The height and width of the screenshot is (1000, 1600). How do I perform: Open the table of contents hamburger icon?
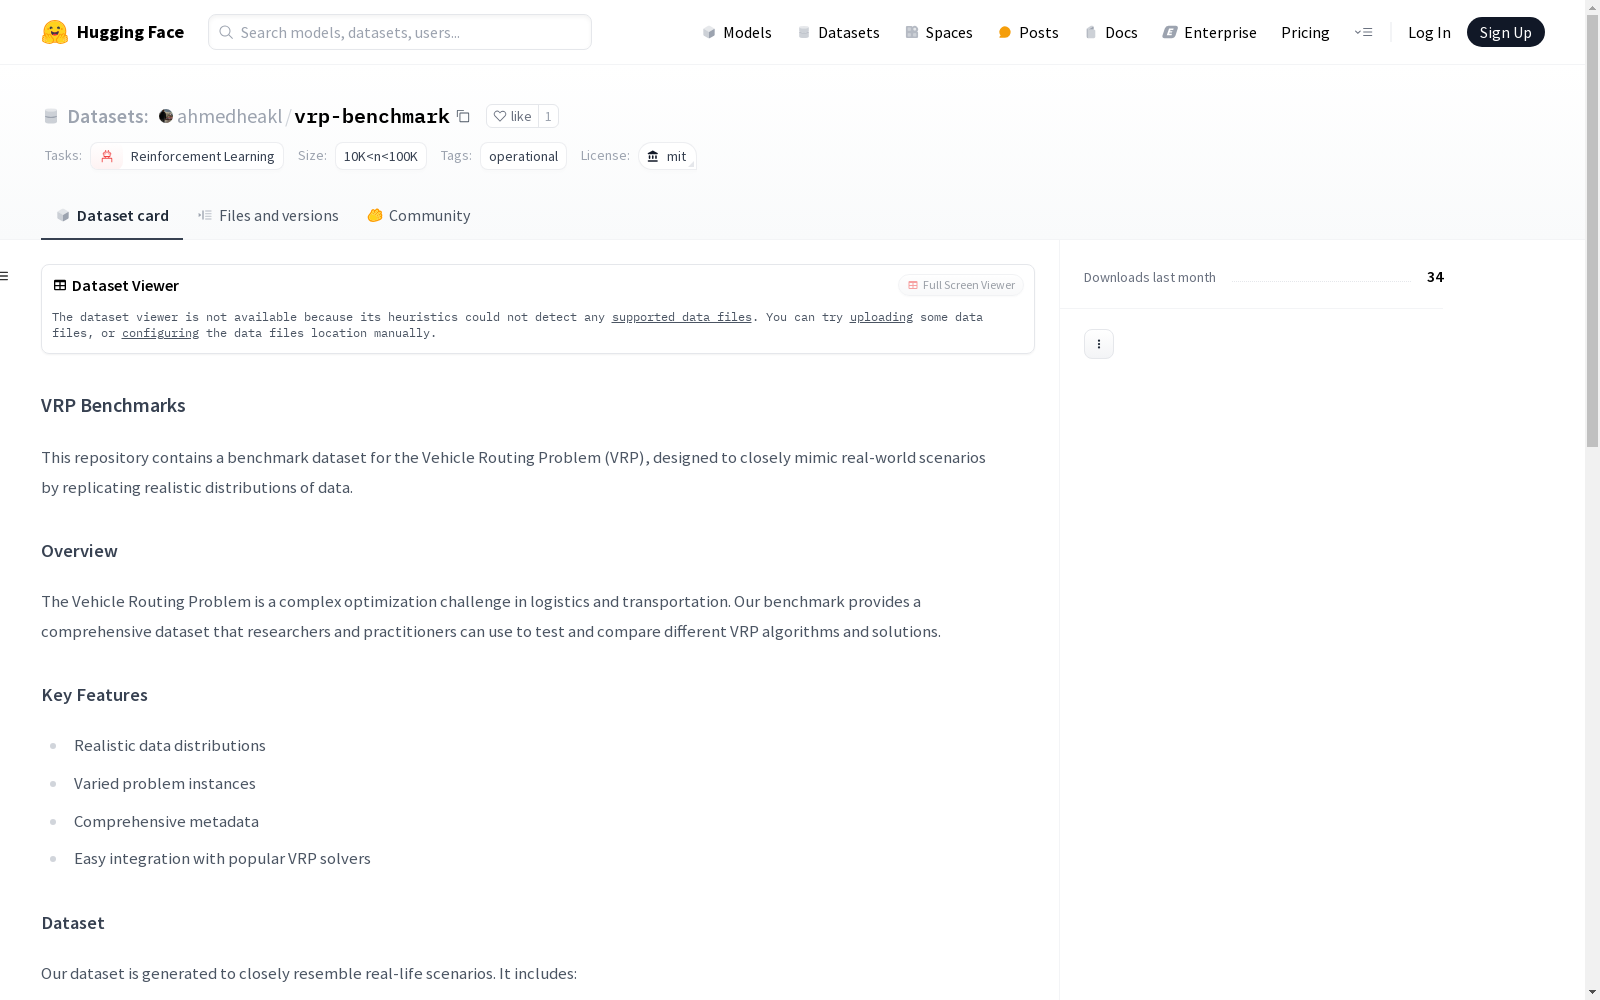[x=4, y=276]
